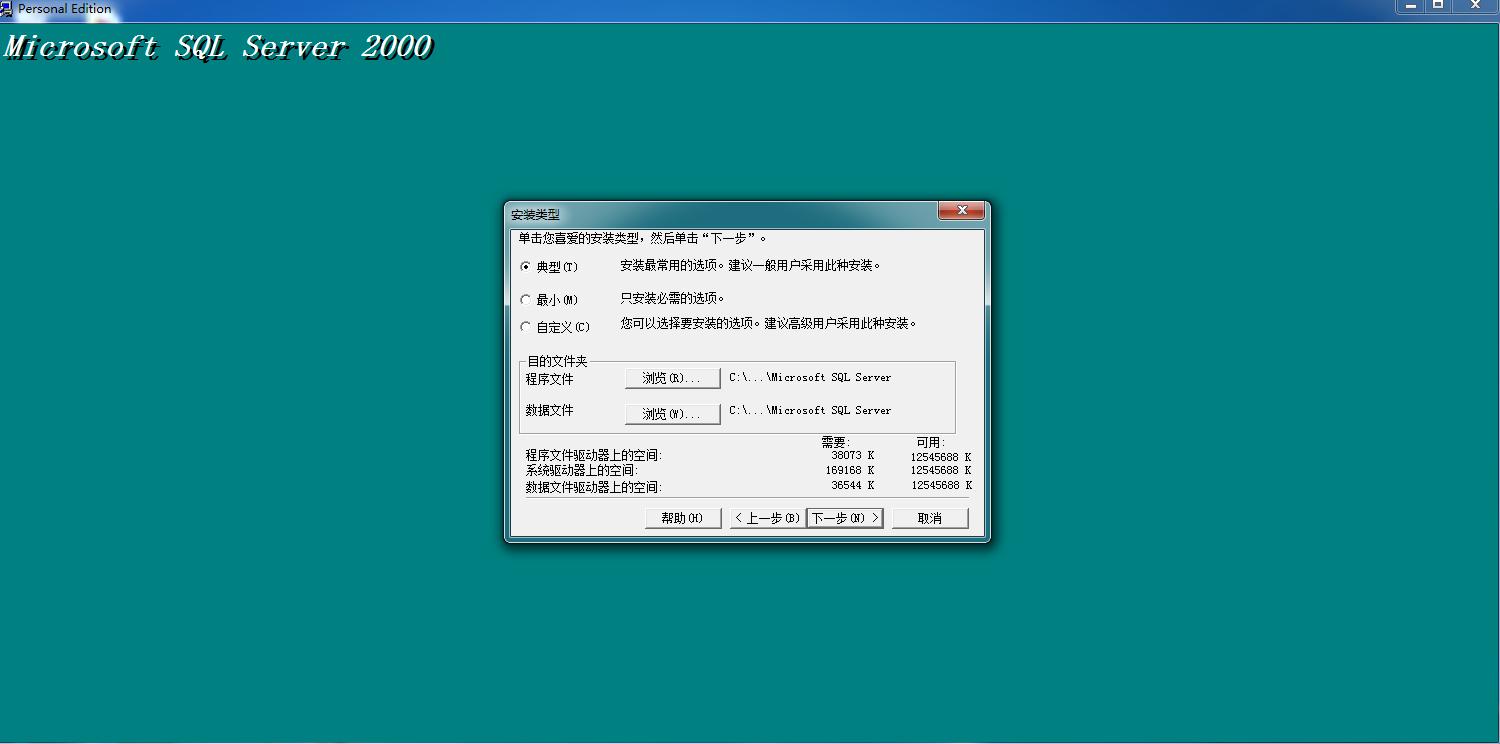Image resolution: width=1500 pixels, height=744 pixels.
Task: Click the data files destination path
Action: tap(810, 410)
